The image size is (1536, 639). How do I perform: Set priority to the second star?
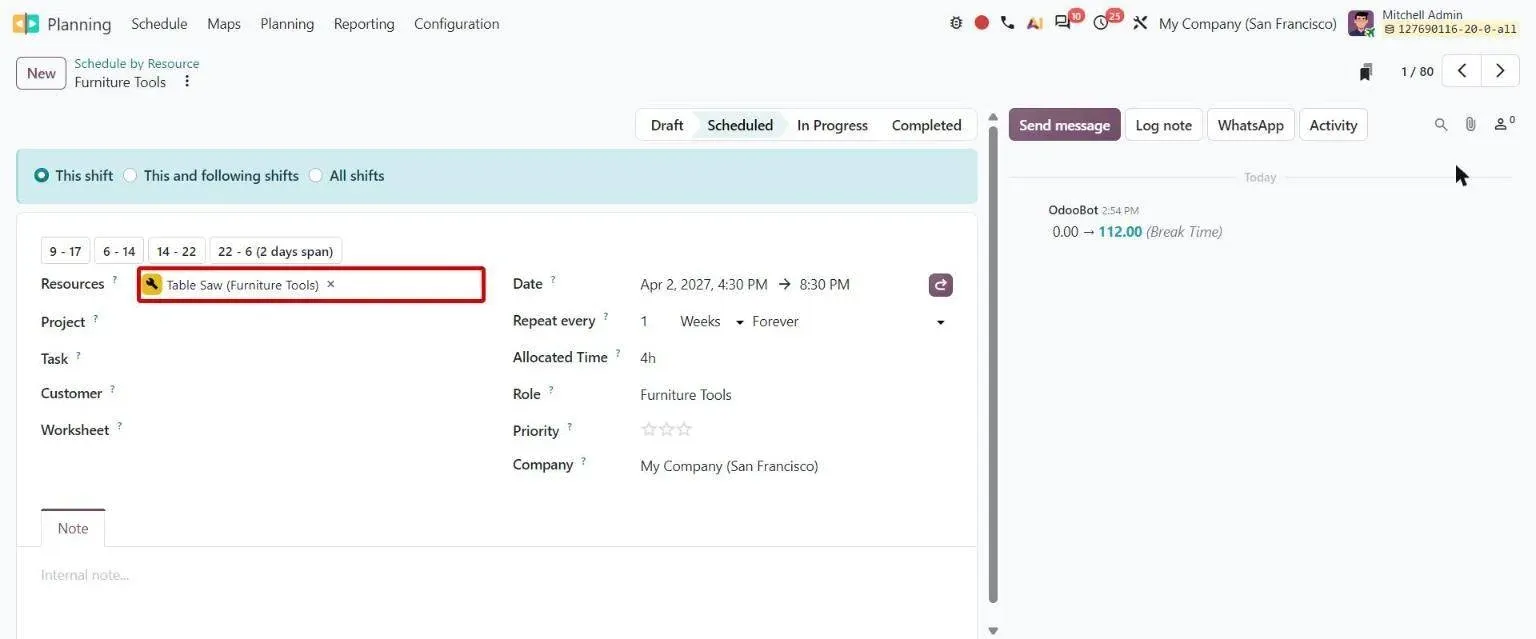pyautogui.click(x=667, y=430)
